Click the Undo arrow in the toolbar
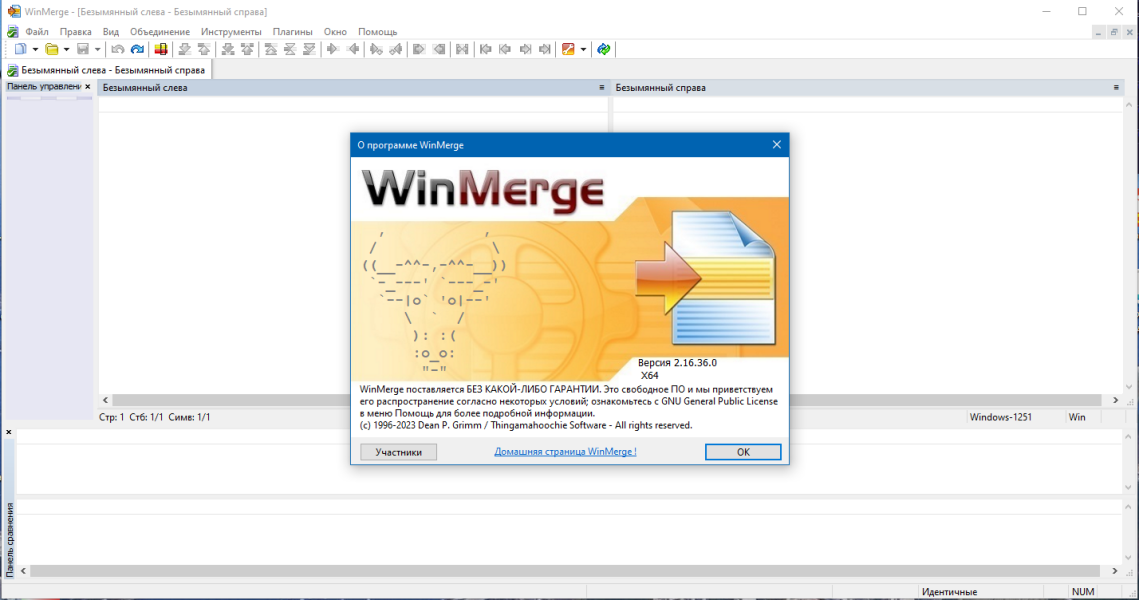 [118, 49]
